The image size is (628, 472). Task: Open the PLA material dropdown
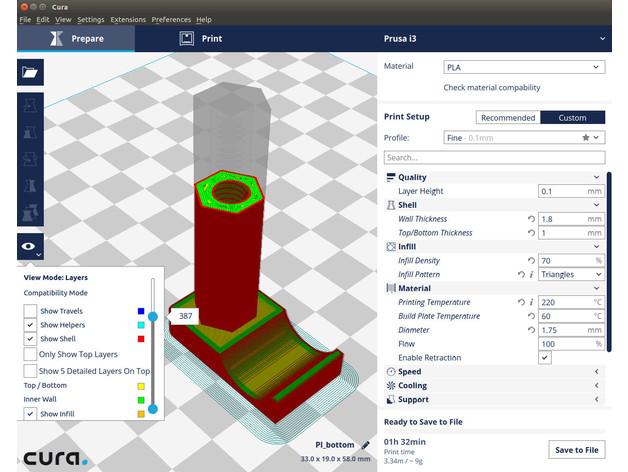524,67
